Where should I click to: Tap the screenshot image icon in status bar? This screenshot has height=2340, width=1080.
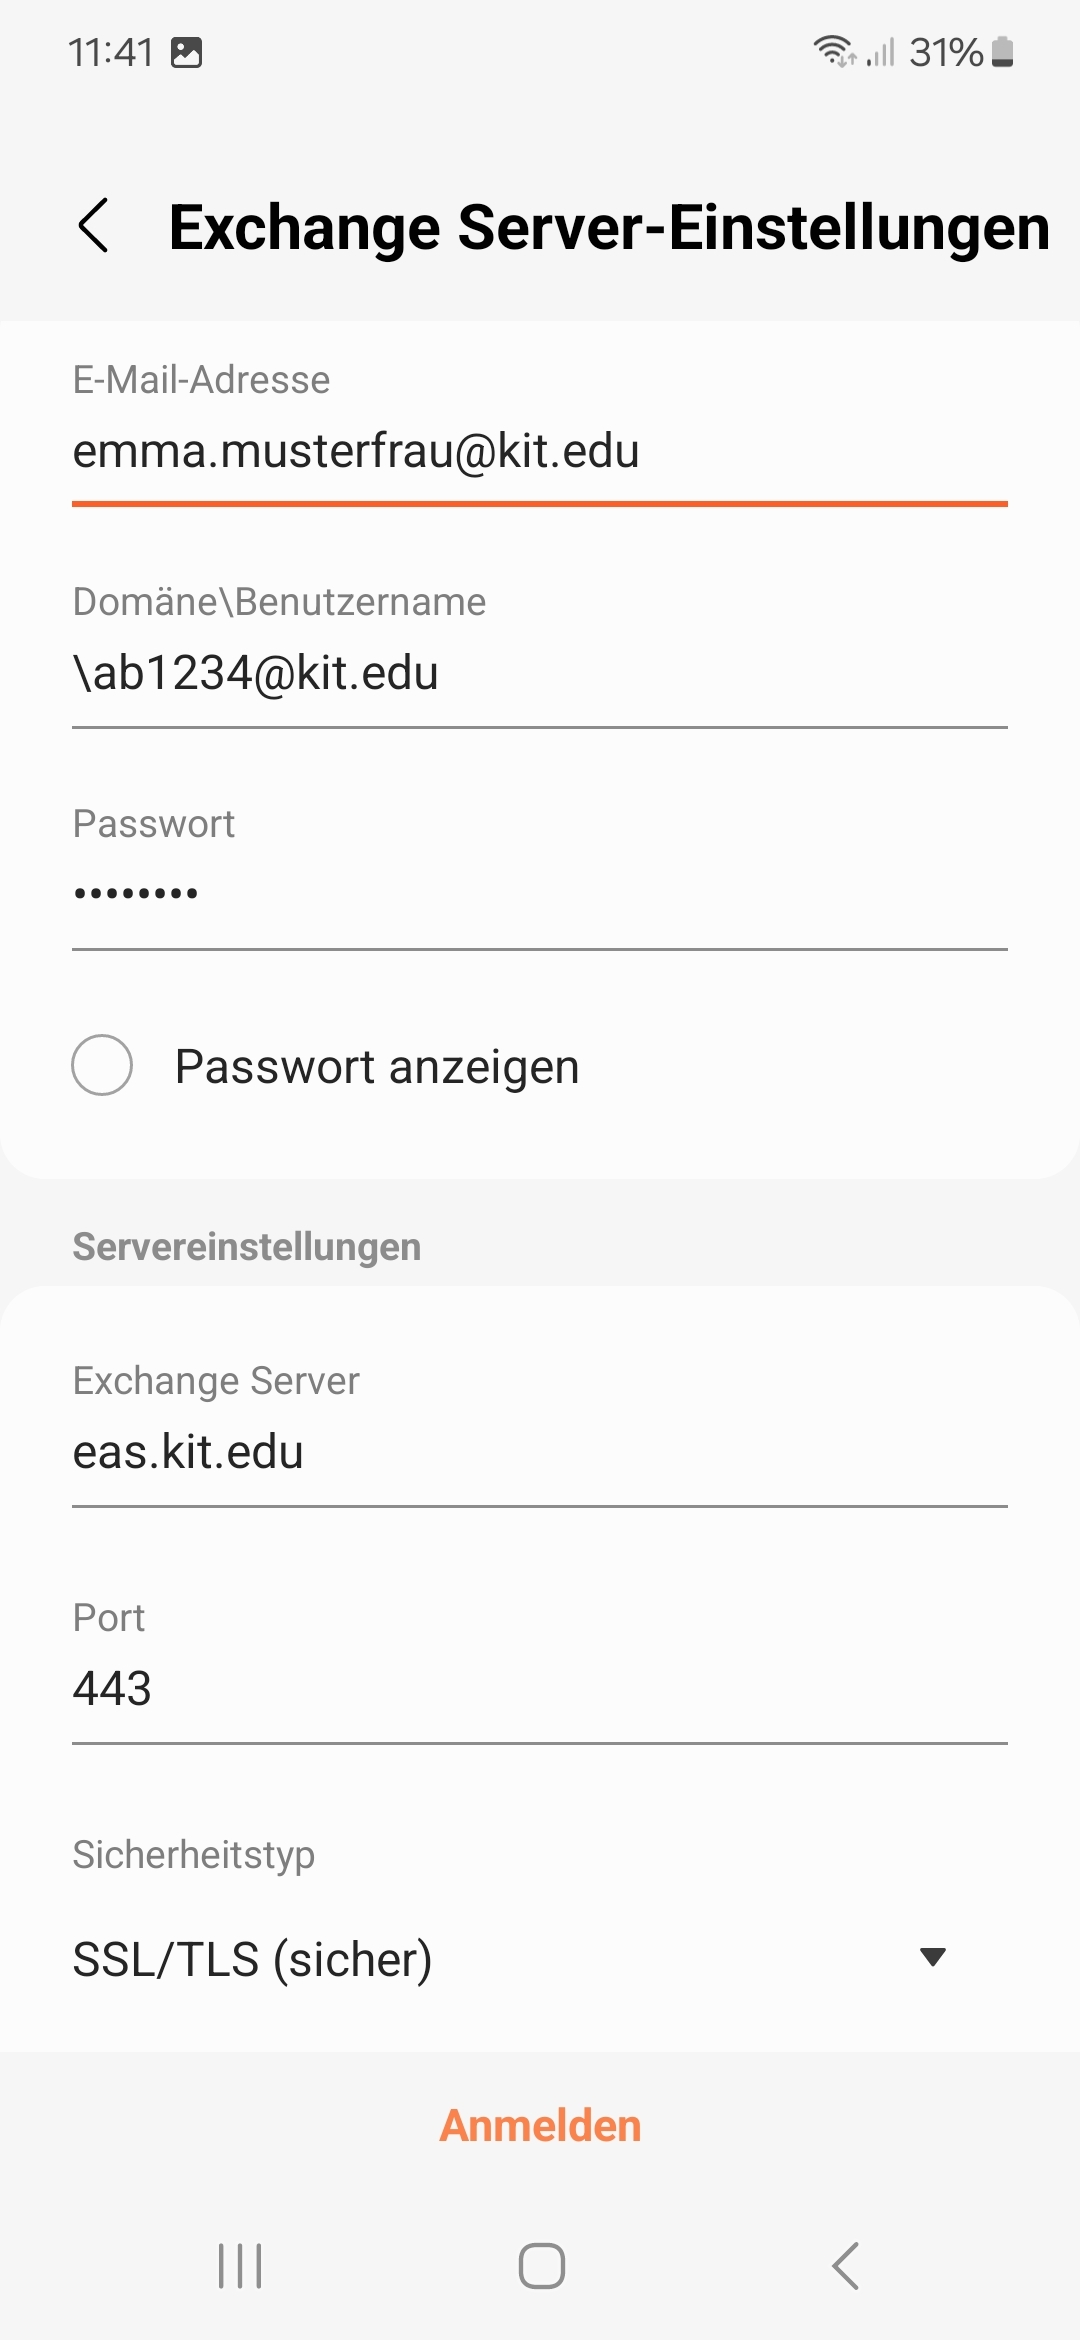[x=187, y=52]
